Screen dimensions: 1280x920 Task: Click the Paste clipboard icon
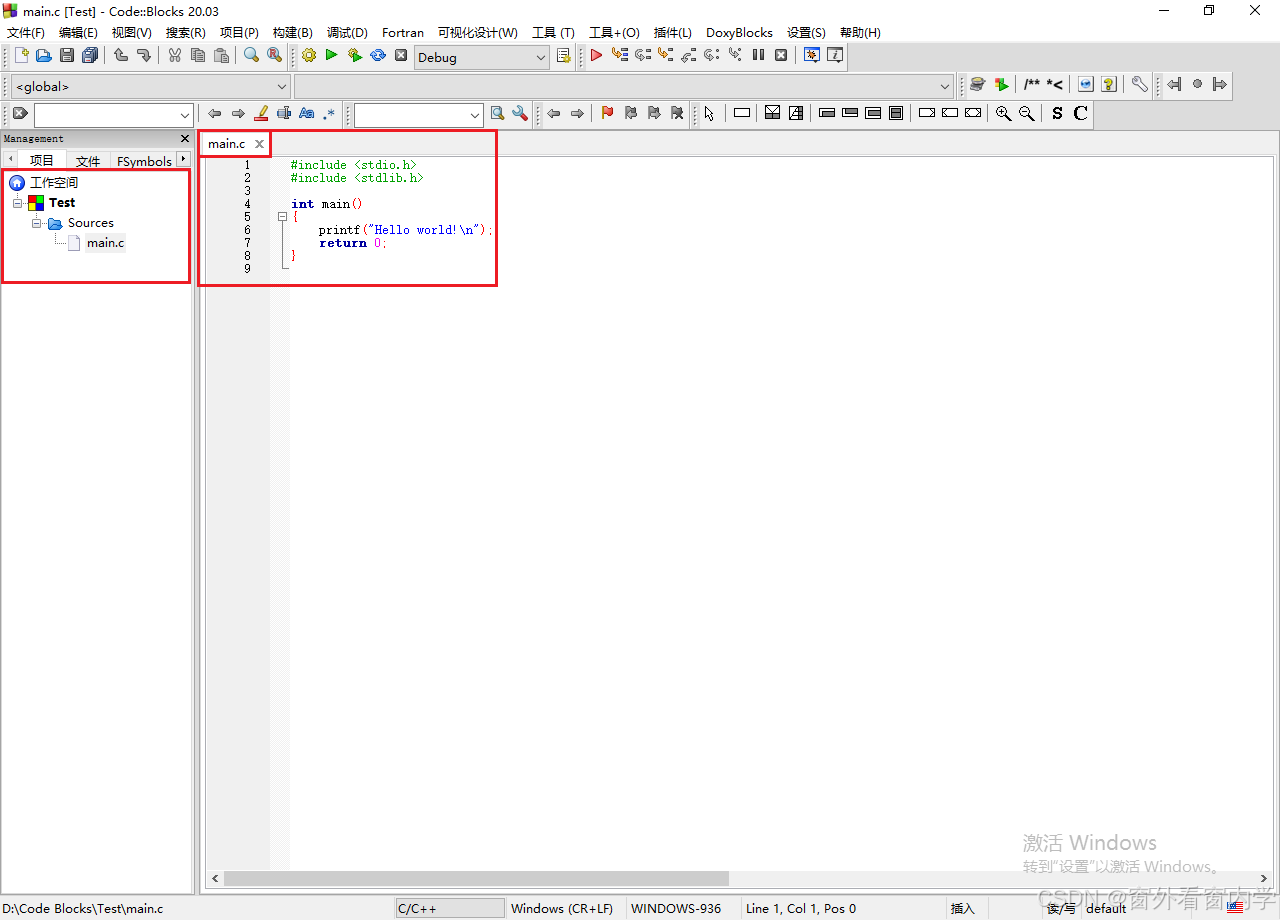(221, 56)
